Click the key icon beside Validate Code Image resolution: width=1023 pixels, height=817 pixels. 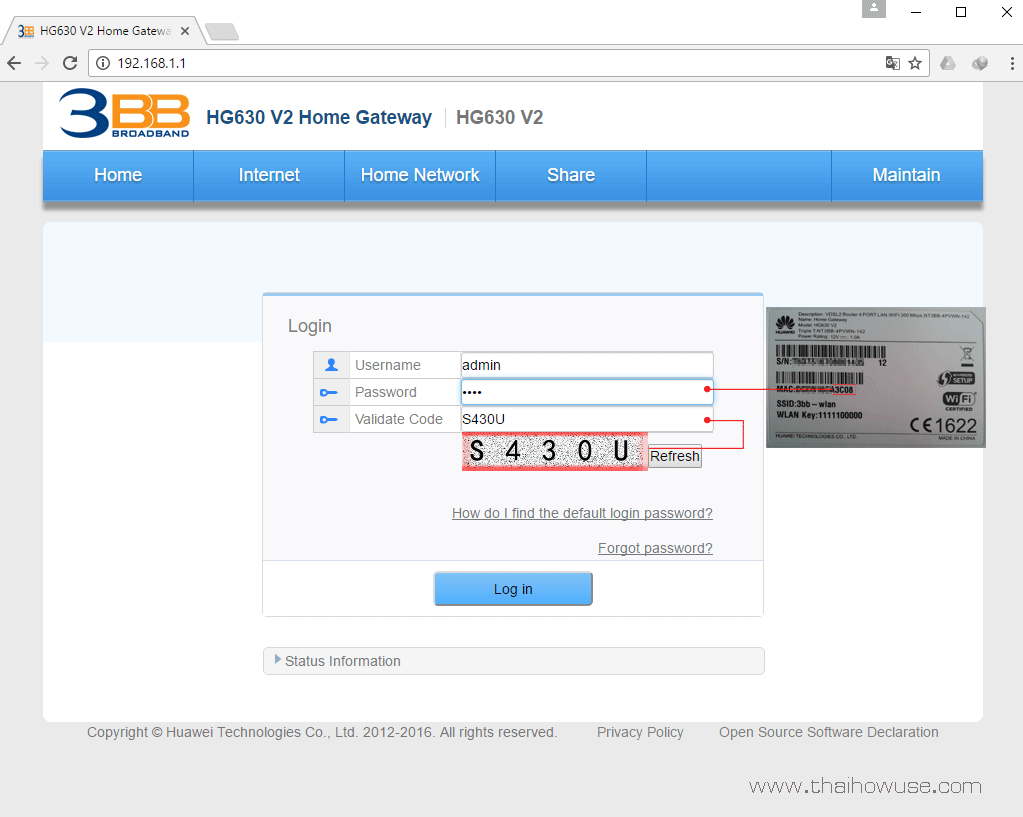pyautogui.click(x=329, y=419)
